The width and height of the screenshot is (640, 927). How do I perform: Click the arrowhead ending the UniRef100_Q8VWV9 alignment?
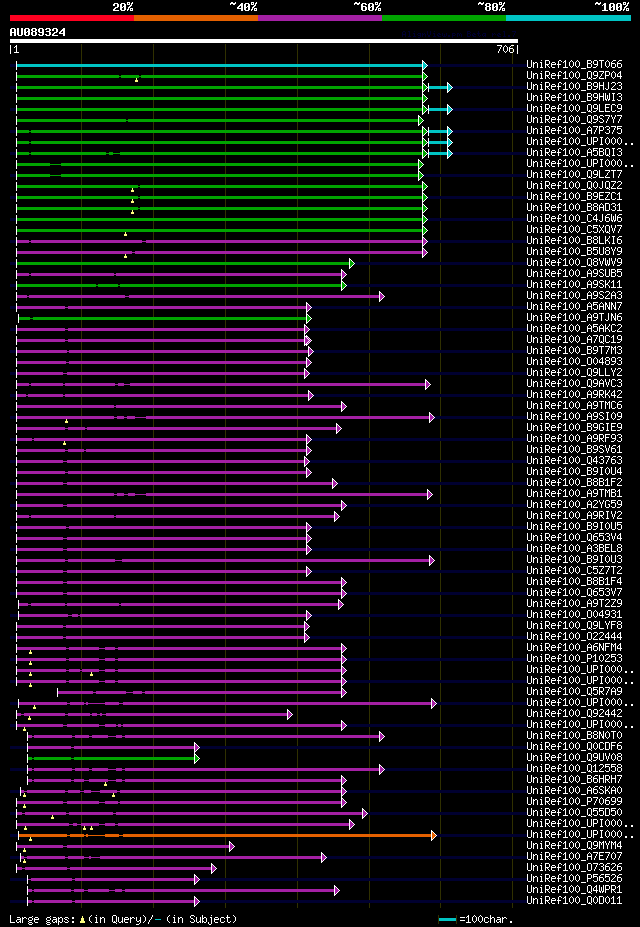(x=352, y=263)
